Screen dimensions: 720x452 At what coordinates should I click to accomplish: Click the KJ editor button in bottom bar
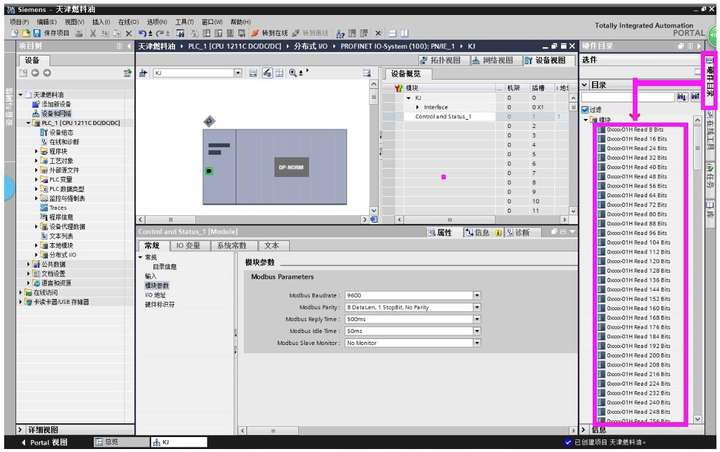point(179,442)
